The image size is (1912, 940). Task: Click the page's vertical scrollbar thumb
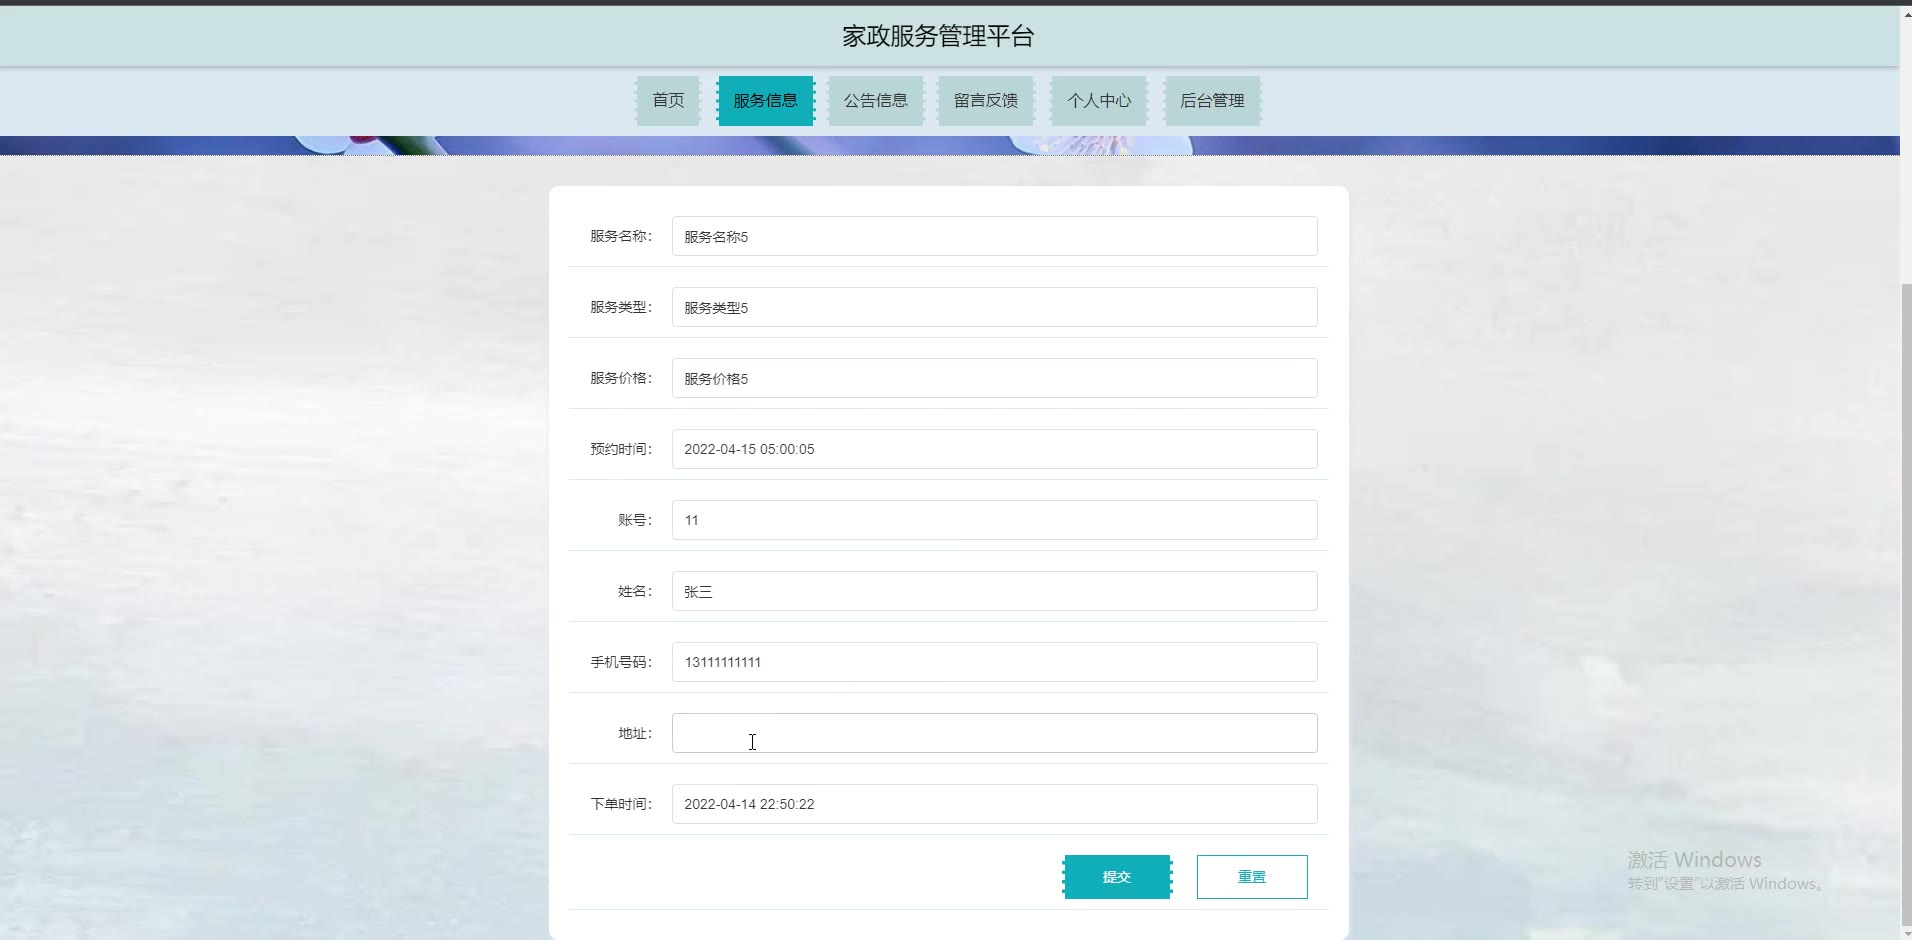[1905, 605]
